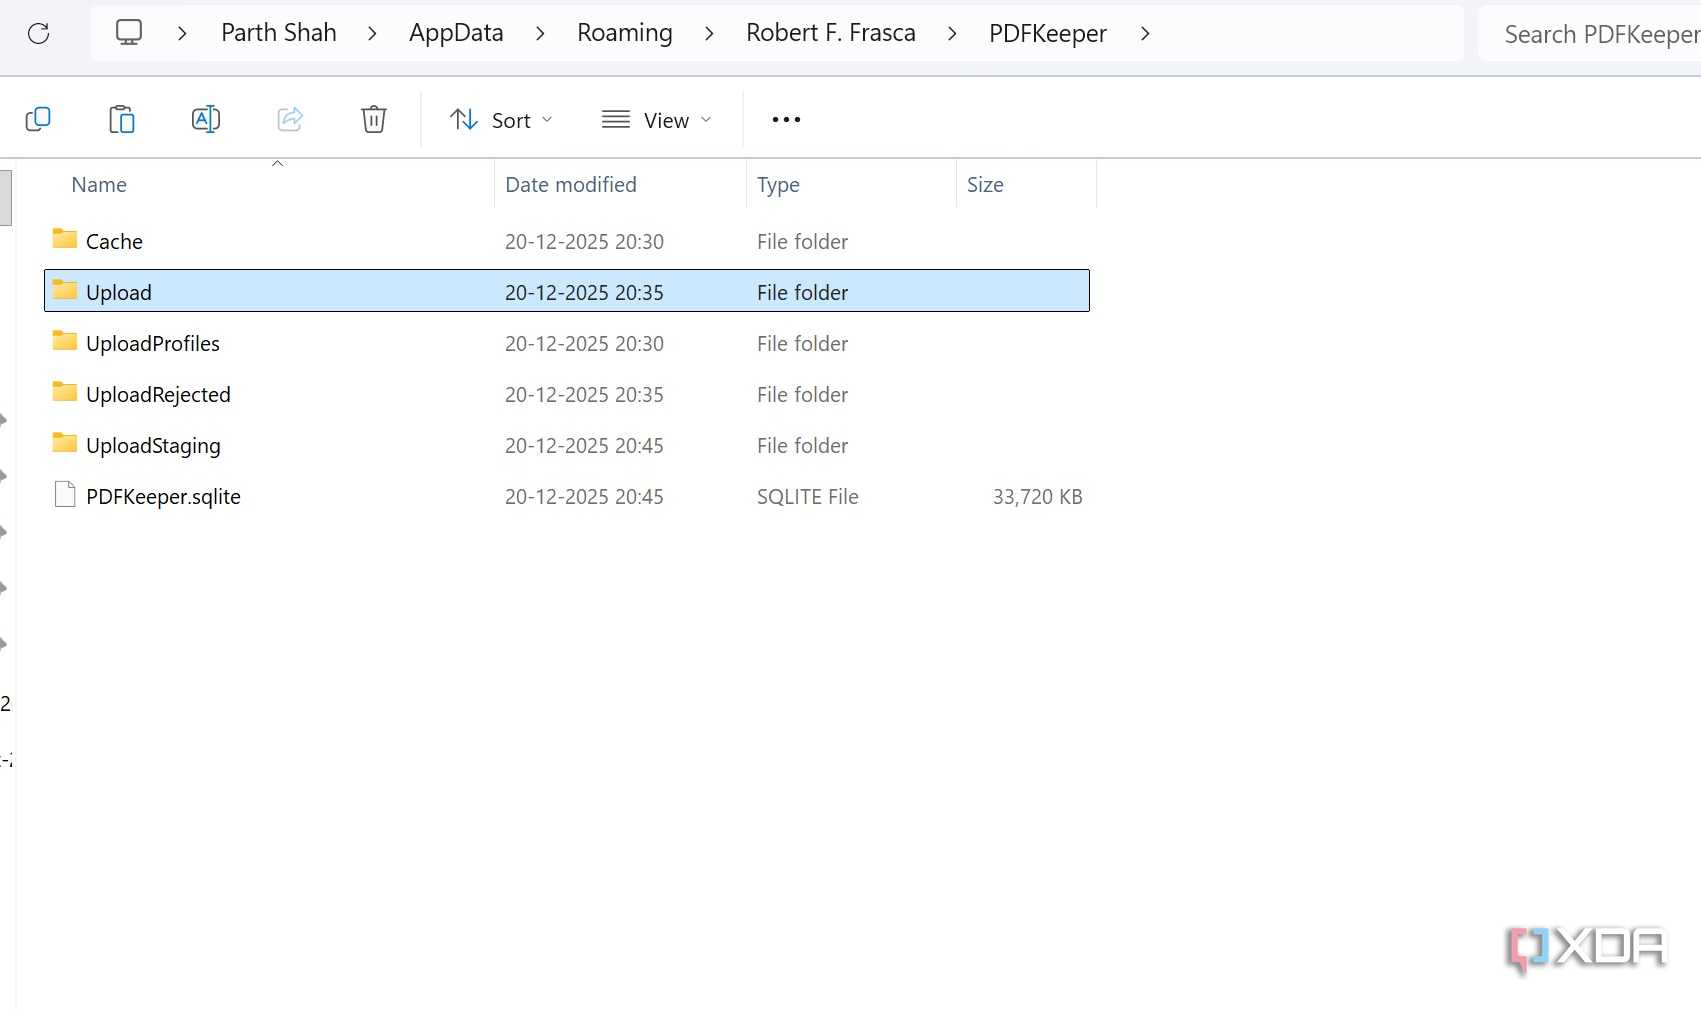Expand chevron after AppData in breadcrumb
This screenshot has width=1701, height=1010.
click(x=540, y=34)
